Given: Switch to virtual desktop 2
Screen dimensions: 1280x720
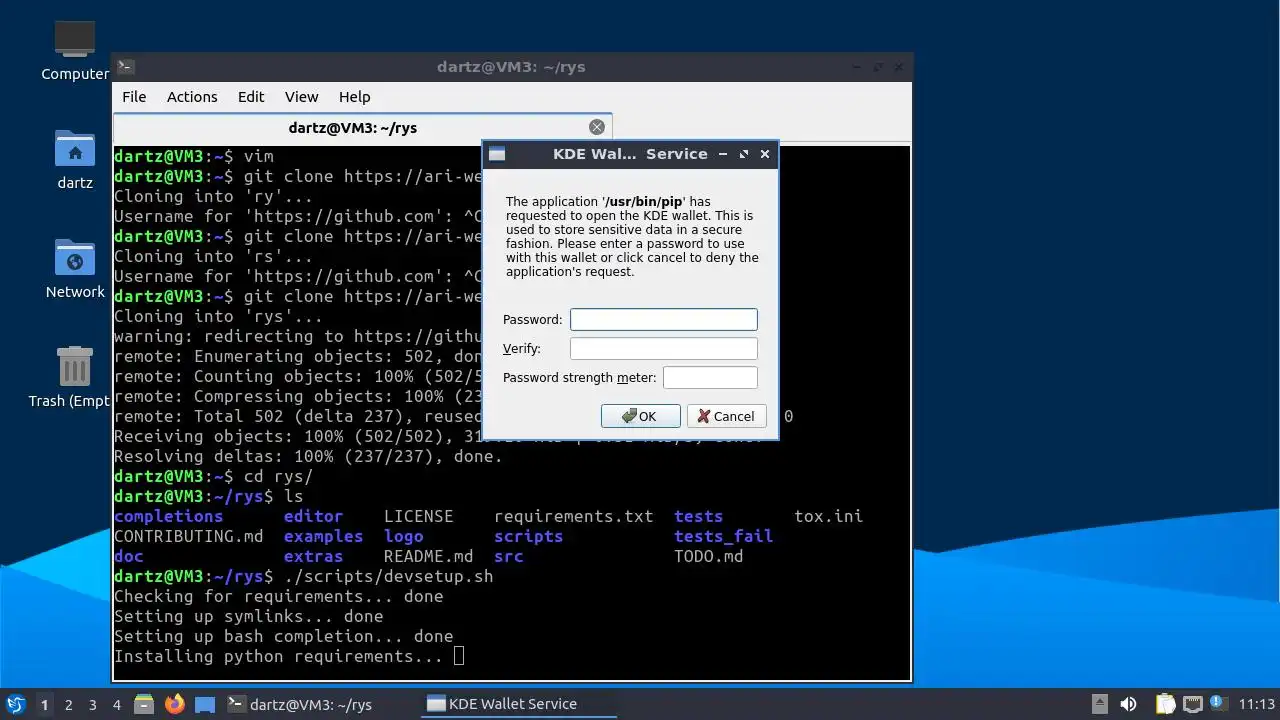Looking at the screenshot, I should (x=69, y=704).
